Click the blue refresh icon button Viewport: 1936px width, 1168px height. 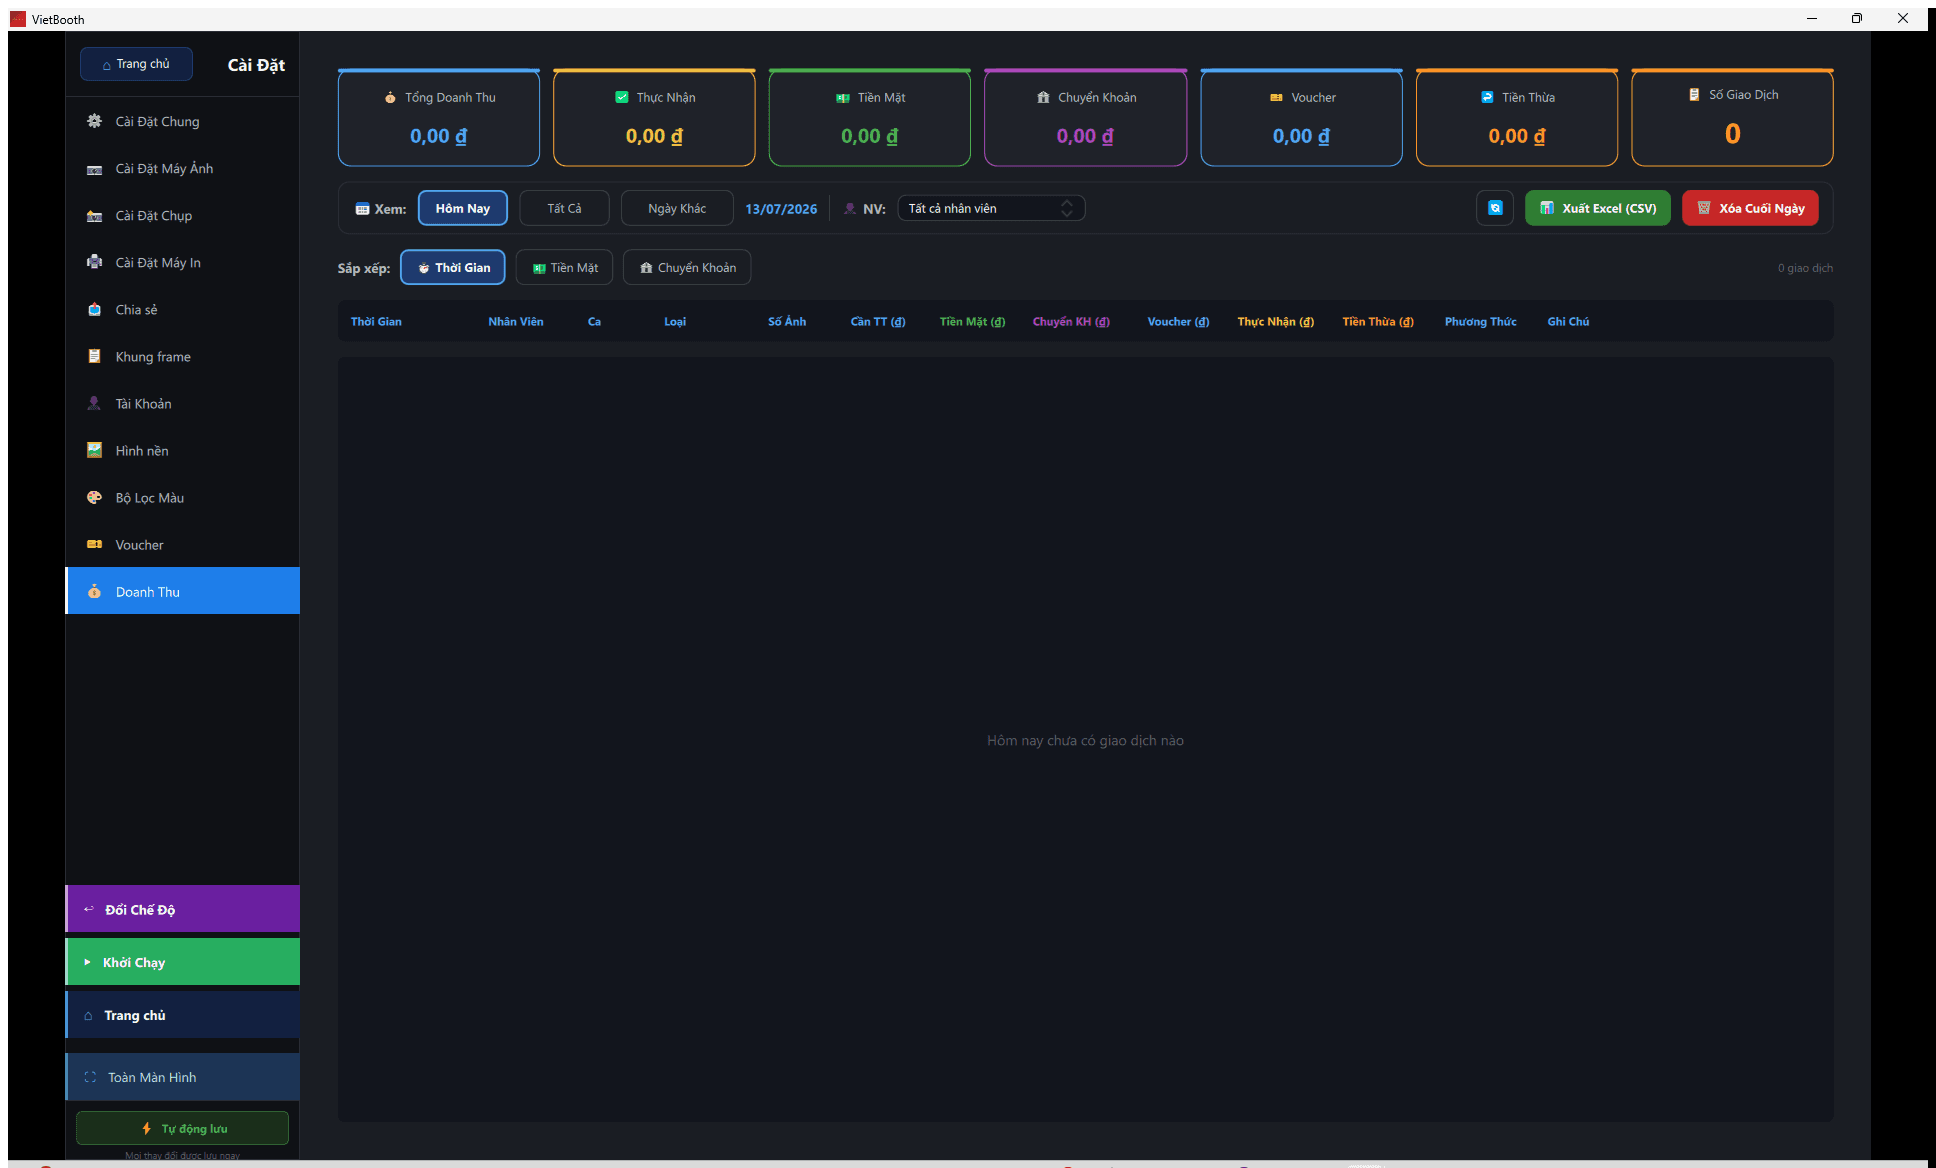(x=1494, y=208)
